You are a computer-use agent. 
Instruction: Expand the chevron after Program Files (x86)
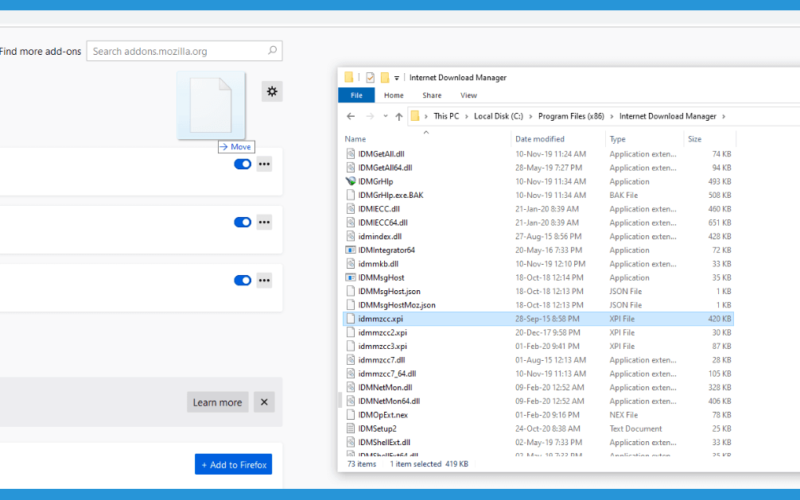(611, 116)
